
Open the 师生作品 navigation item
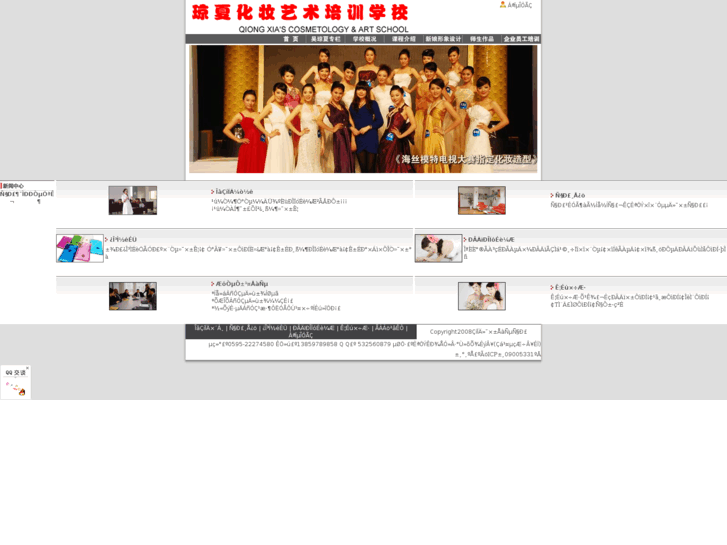pos(482,39)
